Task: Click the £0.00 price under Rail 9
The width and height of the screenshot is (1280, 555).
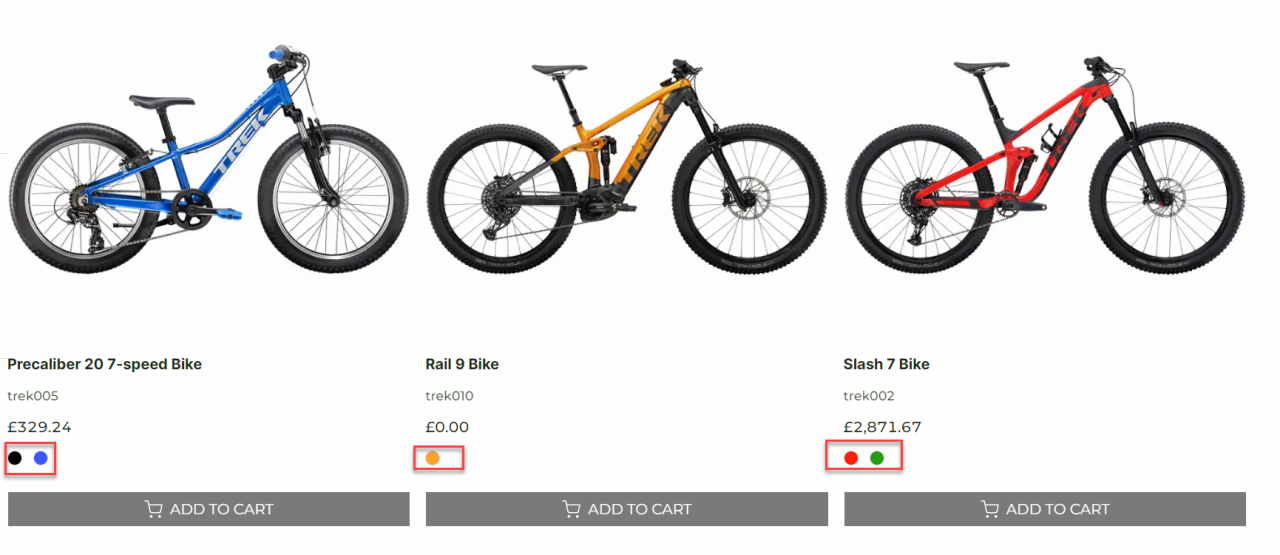Action: 447,427
